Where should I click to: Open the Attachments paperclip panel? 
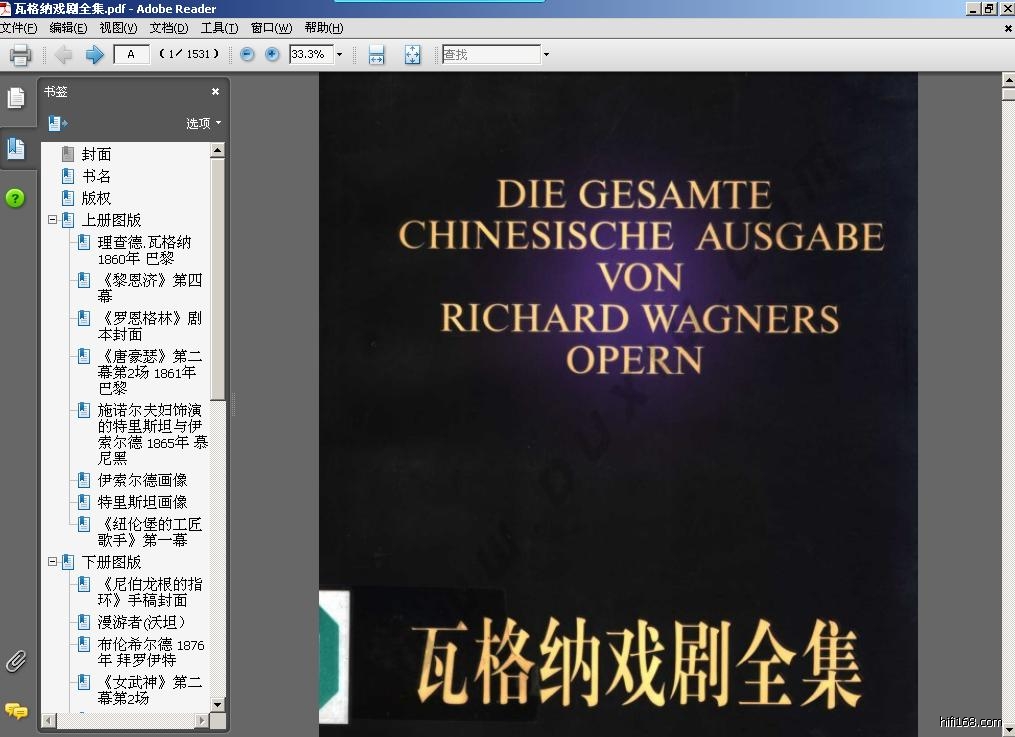(x=16, y=661)
